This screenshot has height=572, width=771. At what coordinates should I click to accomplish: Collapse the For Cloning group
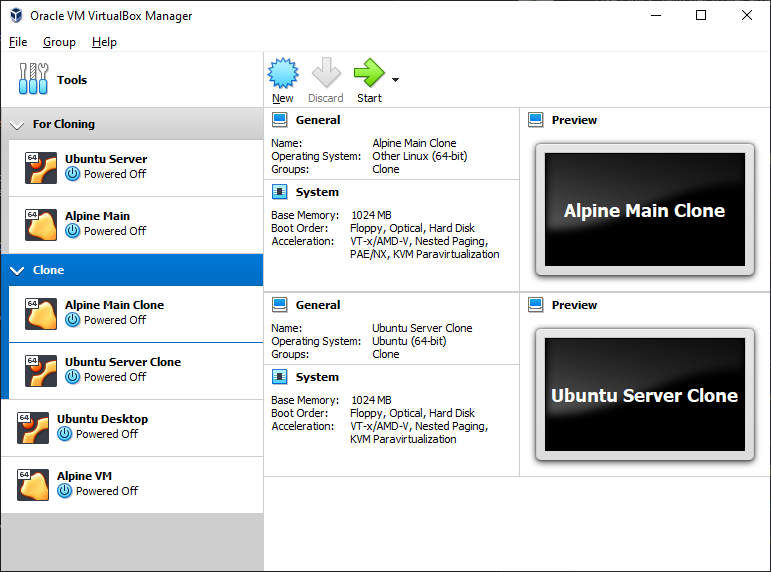click(17, 125)
